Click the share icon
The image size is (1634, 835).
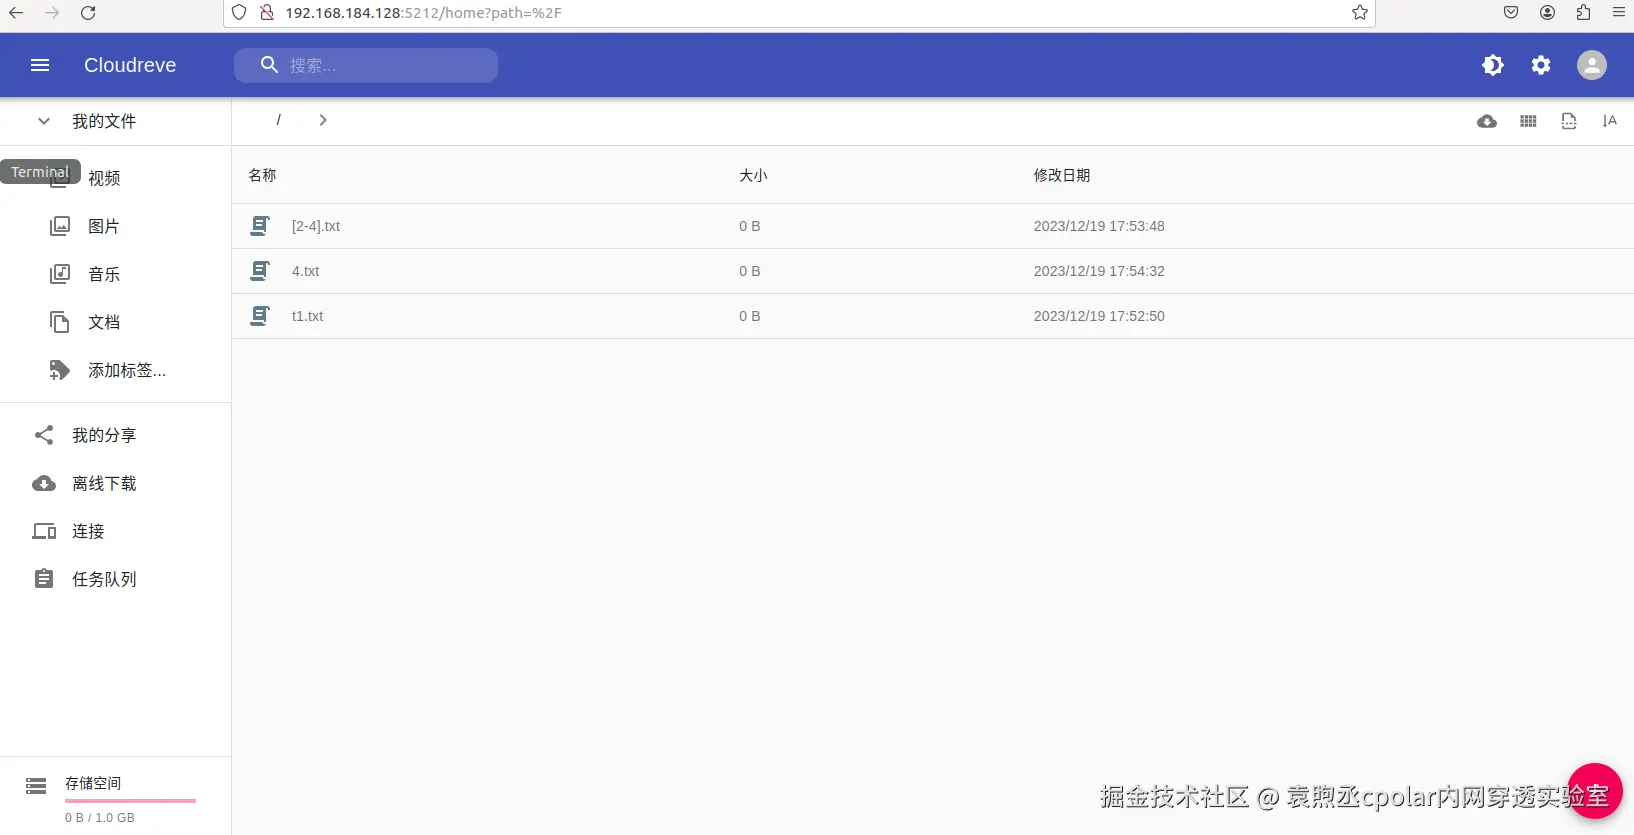pos(44,435)
